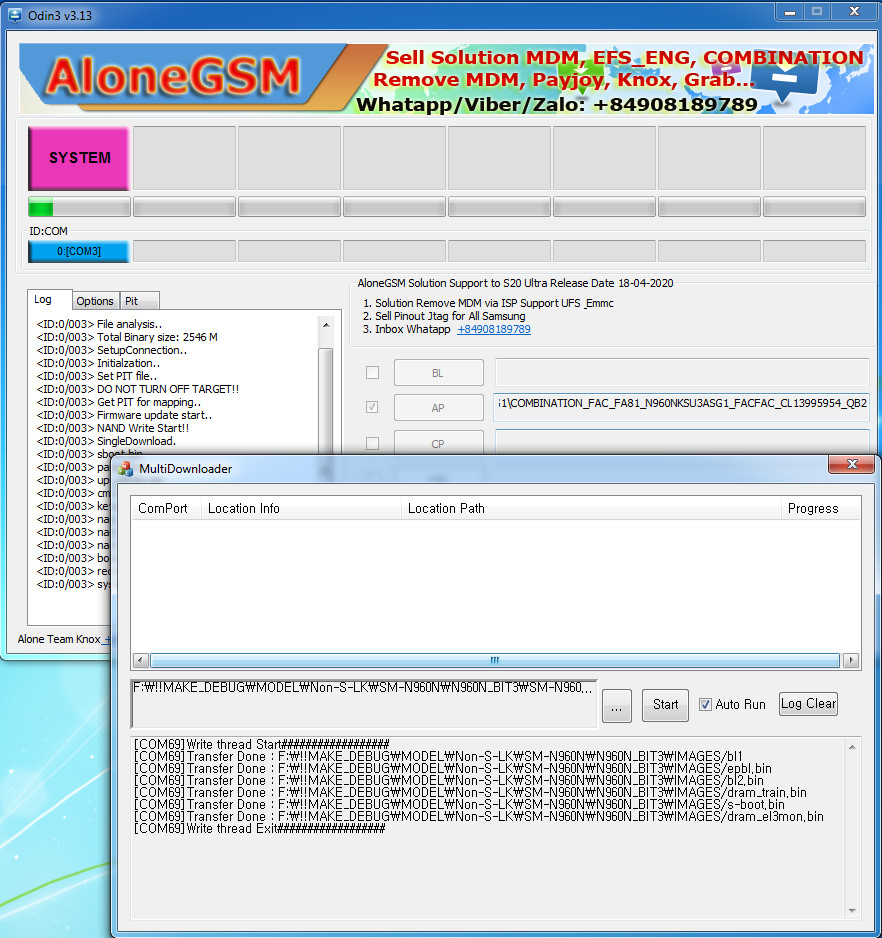Toggle the Auto Run checkbox
This screenshot has width=882, height=938.
(705, 705)
